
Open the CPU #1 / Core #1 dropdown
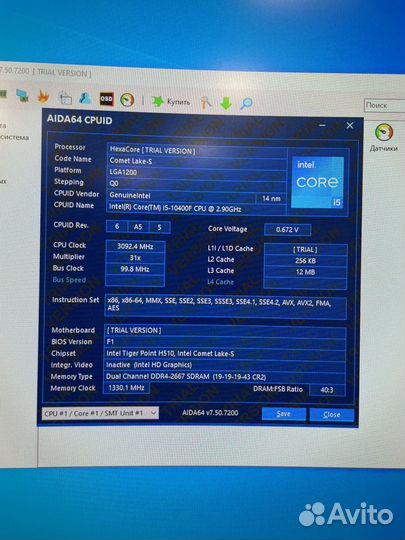click(x=100, y=413)
